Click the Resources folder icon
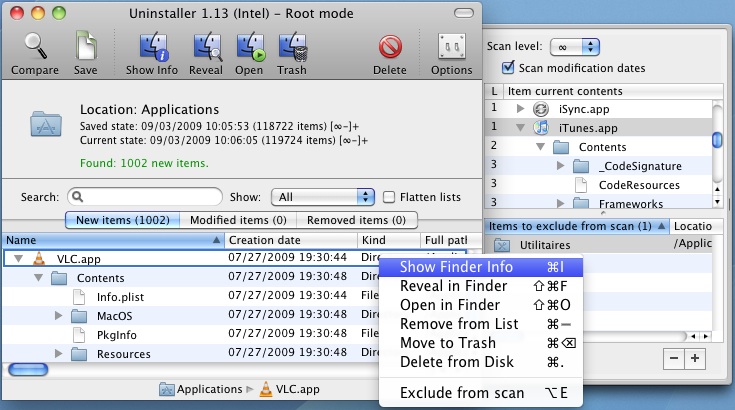The height and width of the screenshot is (410, 735). pyautogui.click(x=79, y=354)
